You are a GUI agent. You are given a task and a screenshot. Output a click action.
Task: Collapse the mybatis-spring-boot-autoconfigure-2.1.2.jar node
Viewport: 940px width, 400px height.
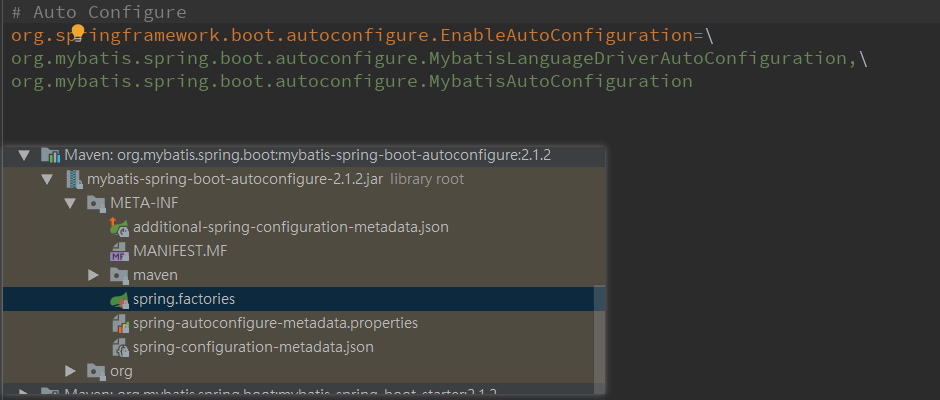coord(47,179)
